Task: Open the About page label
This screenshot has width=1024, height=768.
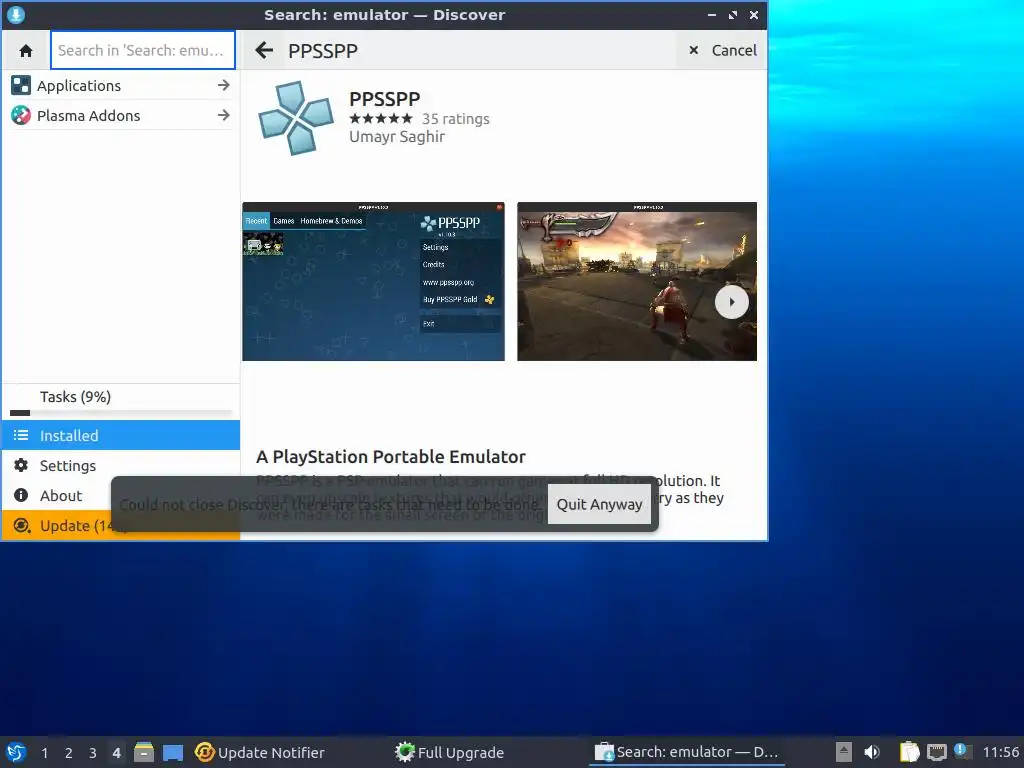Action: click(61, 496)
